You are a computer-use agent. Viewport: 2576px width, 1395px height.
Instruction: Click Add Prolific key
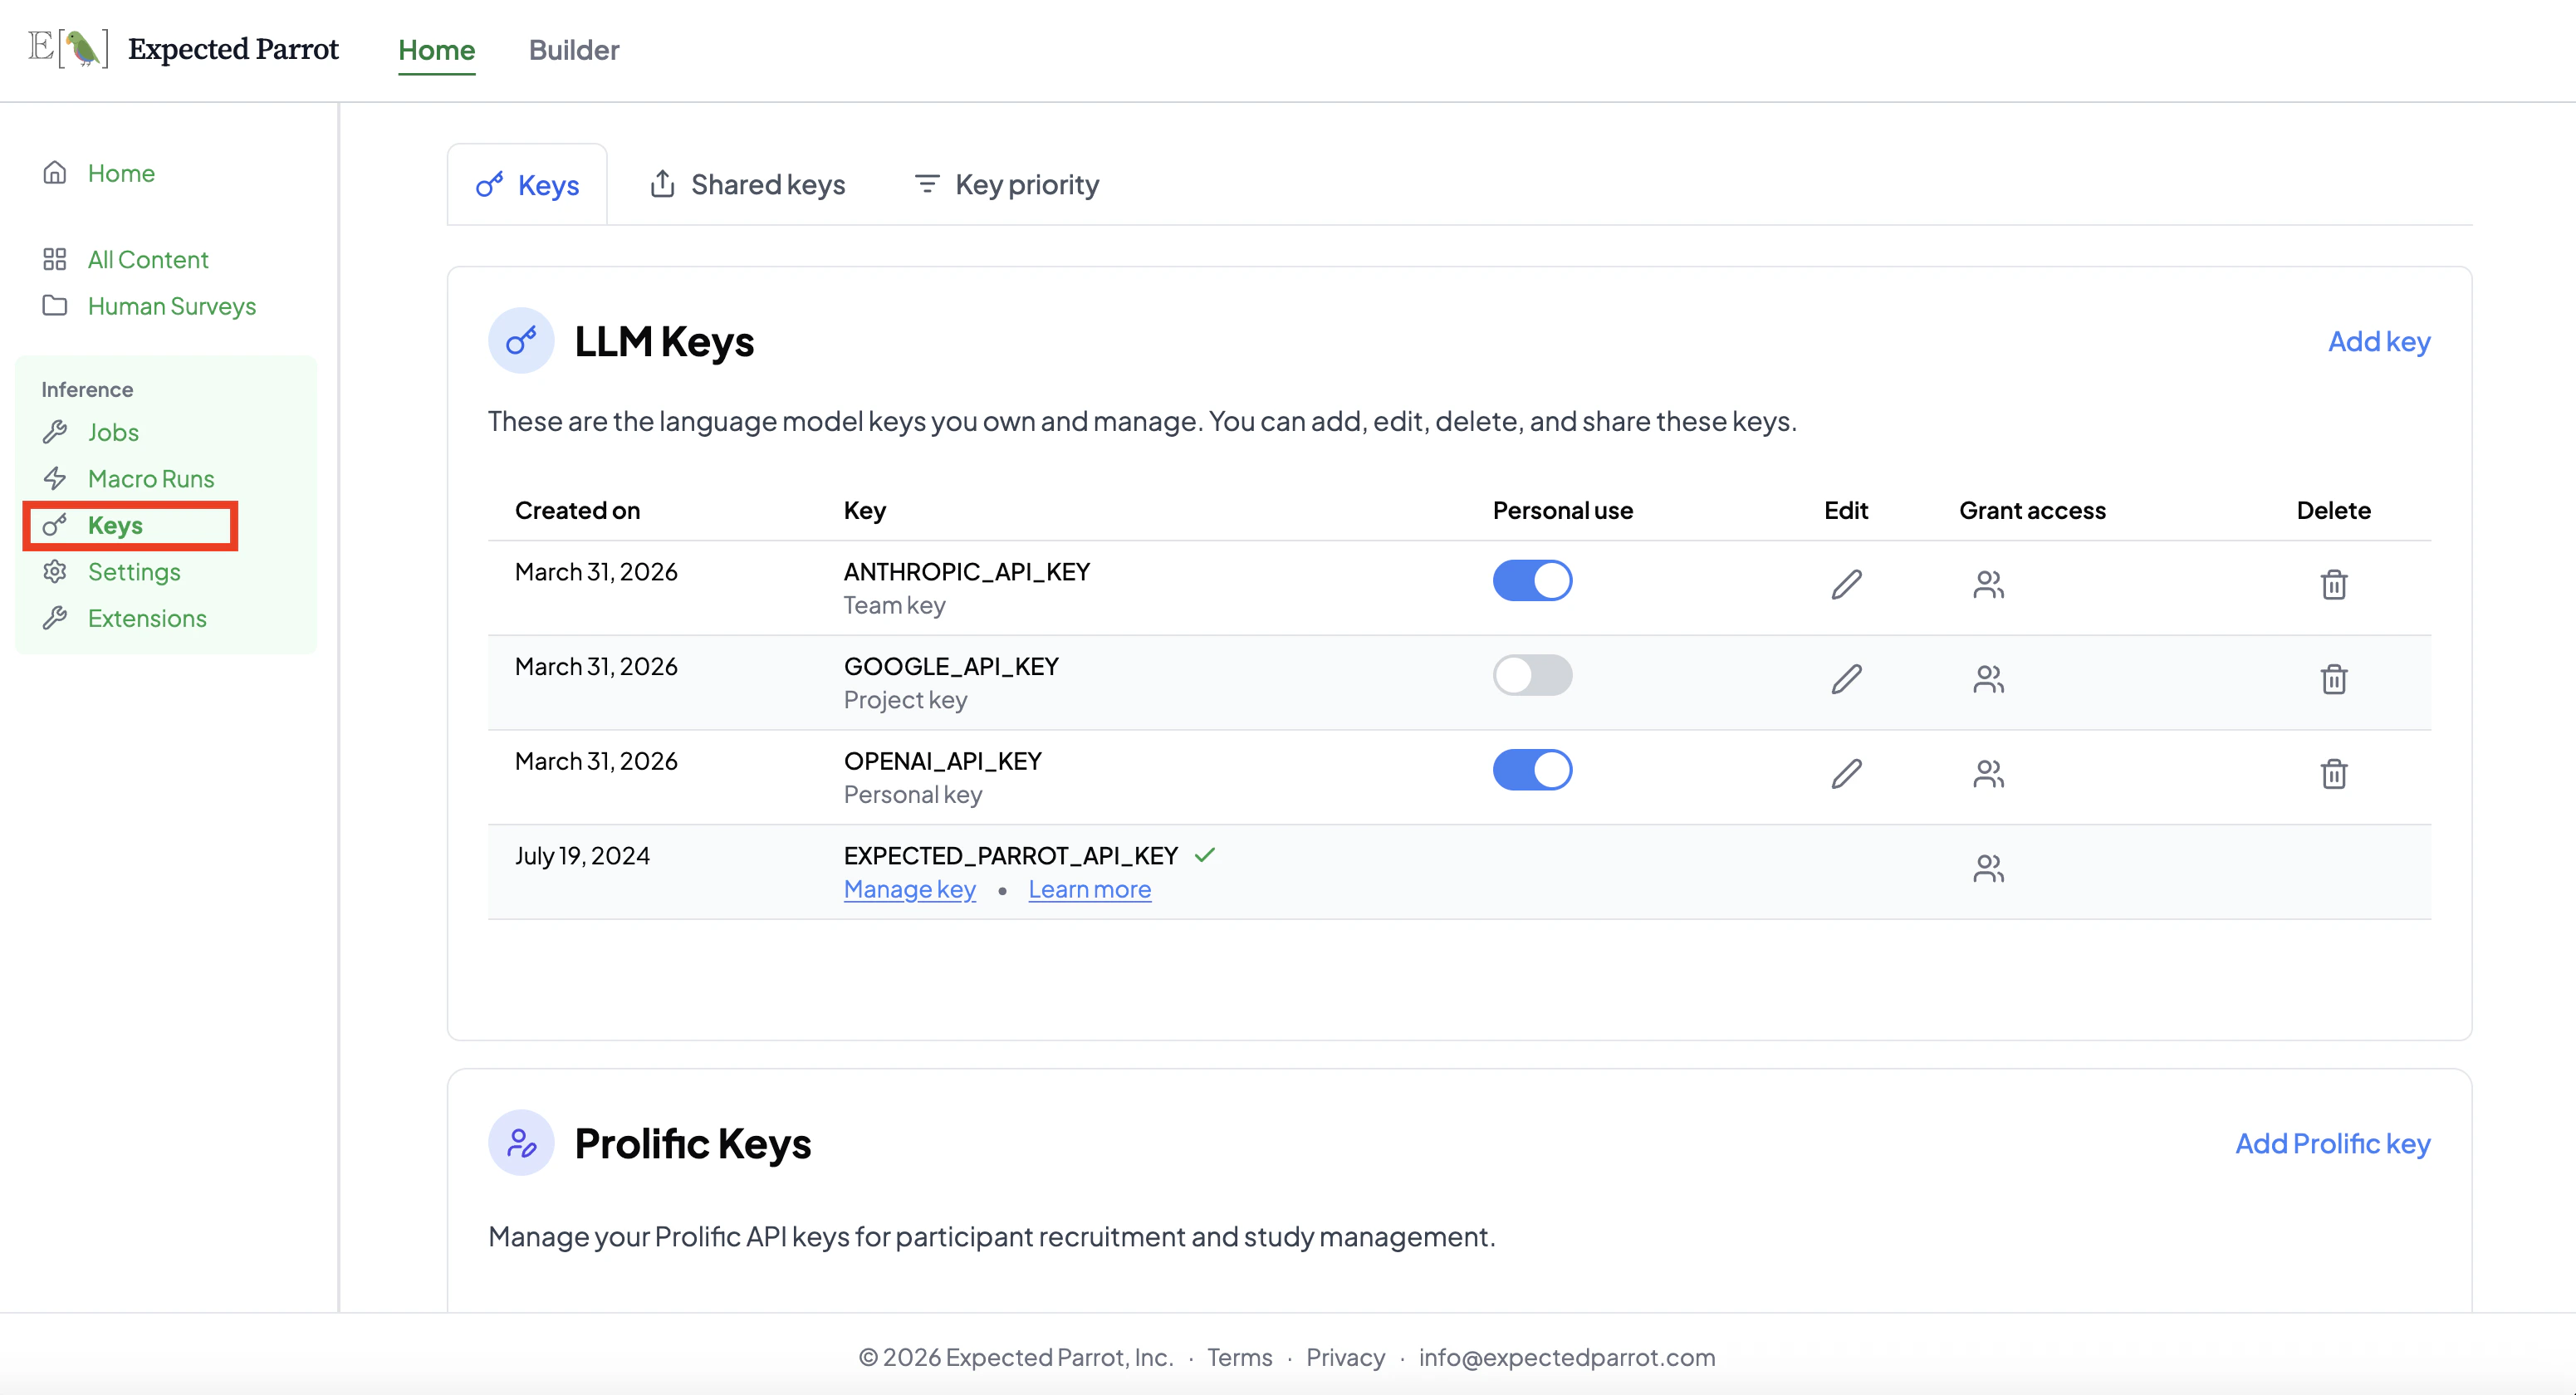pyautogui.click(x=2332, y=1143)
